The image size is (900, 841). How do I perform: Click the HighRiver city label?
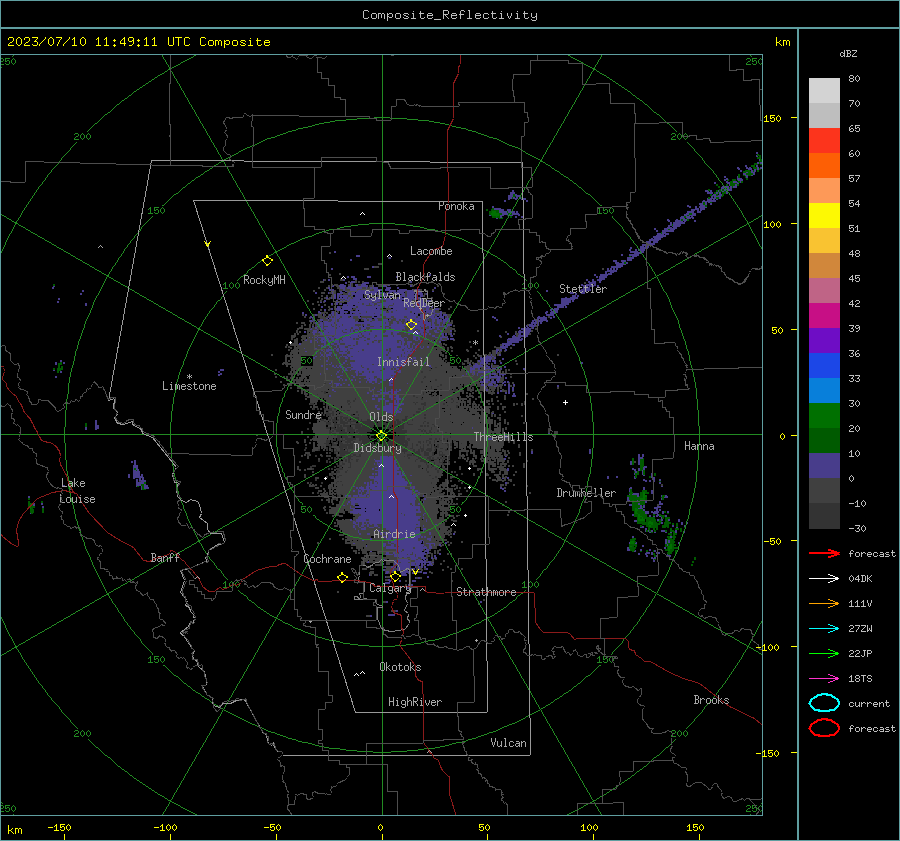point(415,702)
